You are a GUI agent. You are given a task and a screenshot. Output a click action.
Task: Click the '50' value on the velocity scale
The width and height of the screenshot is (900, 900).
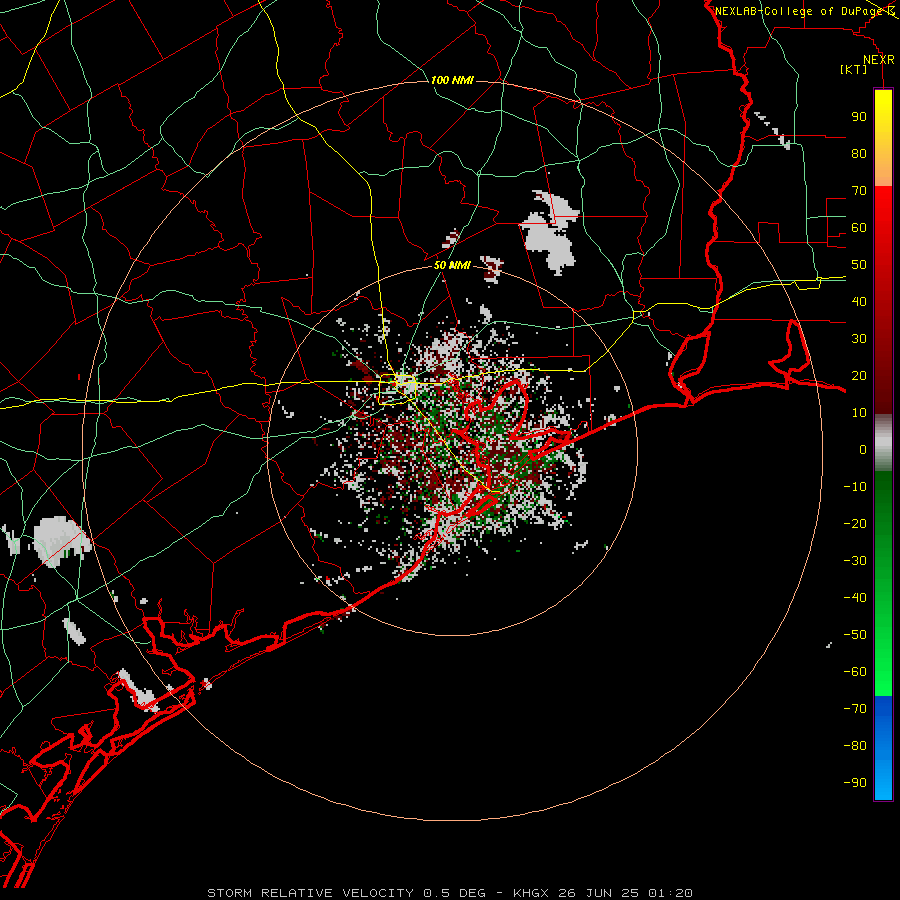859,265
